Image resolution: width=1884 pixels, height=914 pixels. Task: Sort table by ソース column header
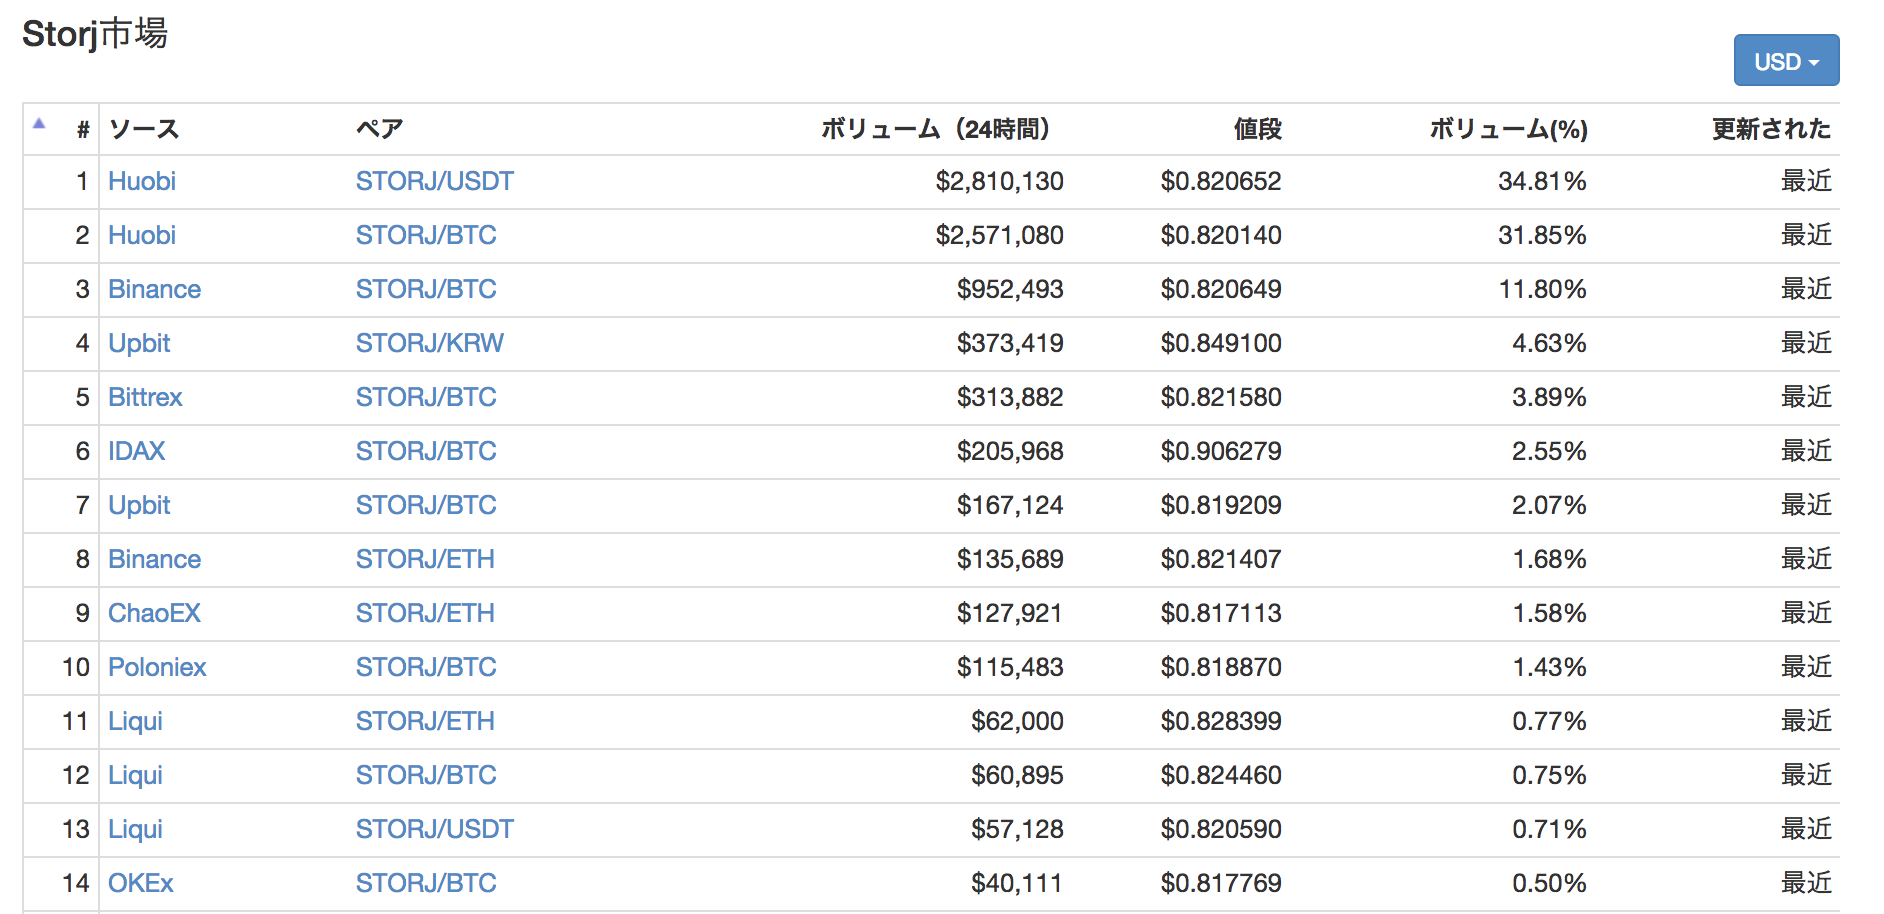[x=144, y=129]
